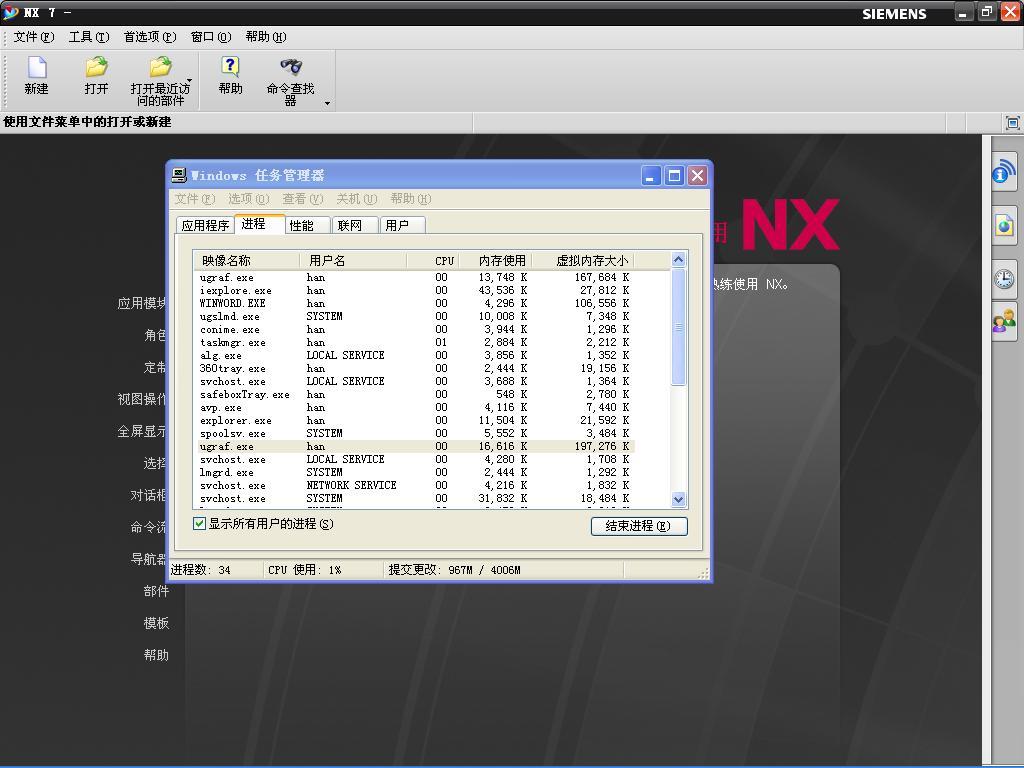
Task: Sort by 内存使用 column header
Action: point(496,261)
